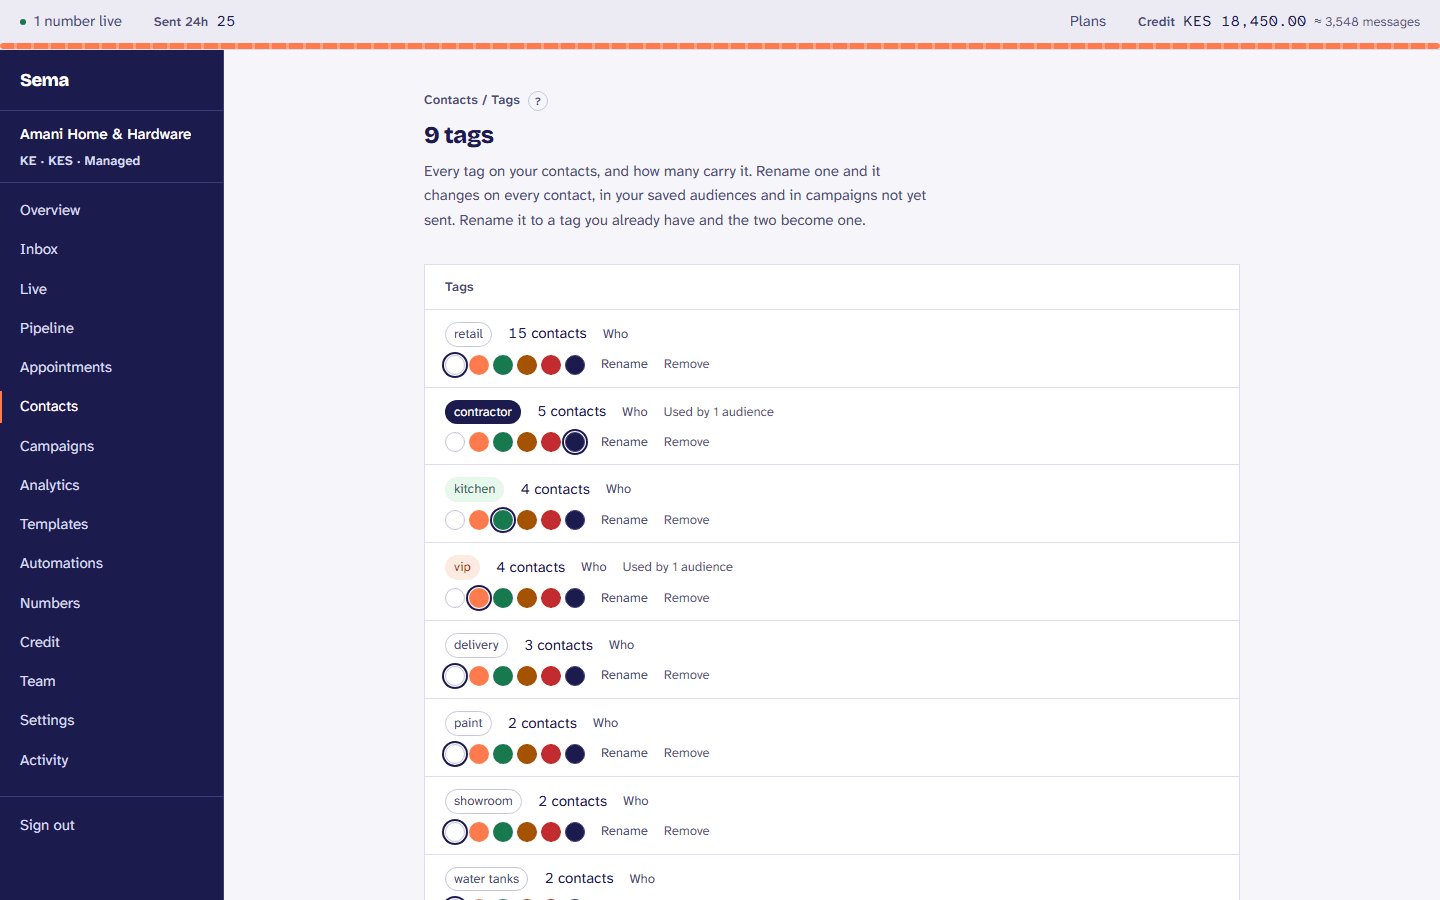Click the Contacts breadcrumb link
This screenshot has height=900, width=1440.
[451, 100]
